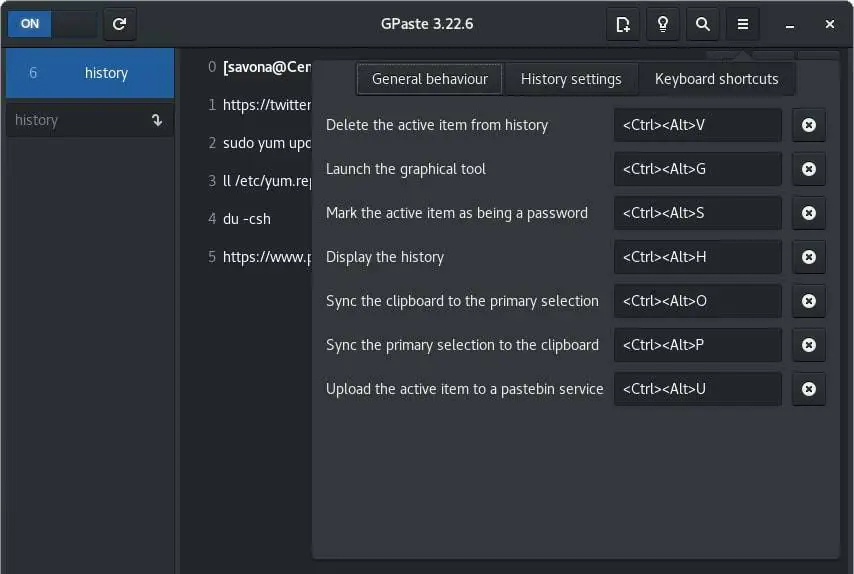Open the hamburger menu in the header
This screenshot has height=574, width=854.
click(x=743, y=24)
